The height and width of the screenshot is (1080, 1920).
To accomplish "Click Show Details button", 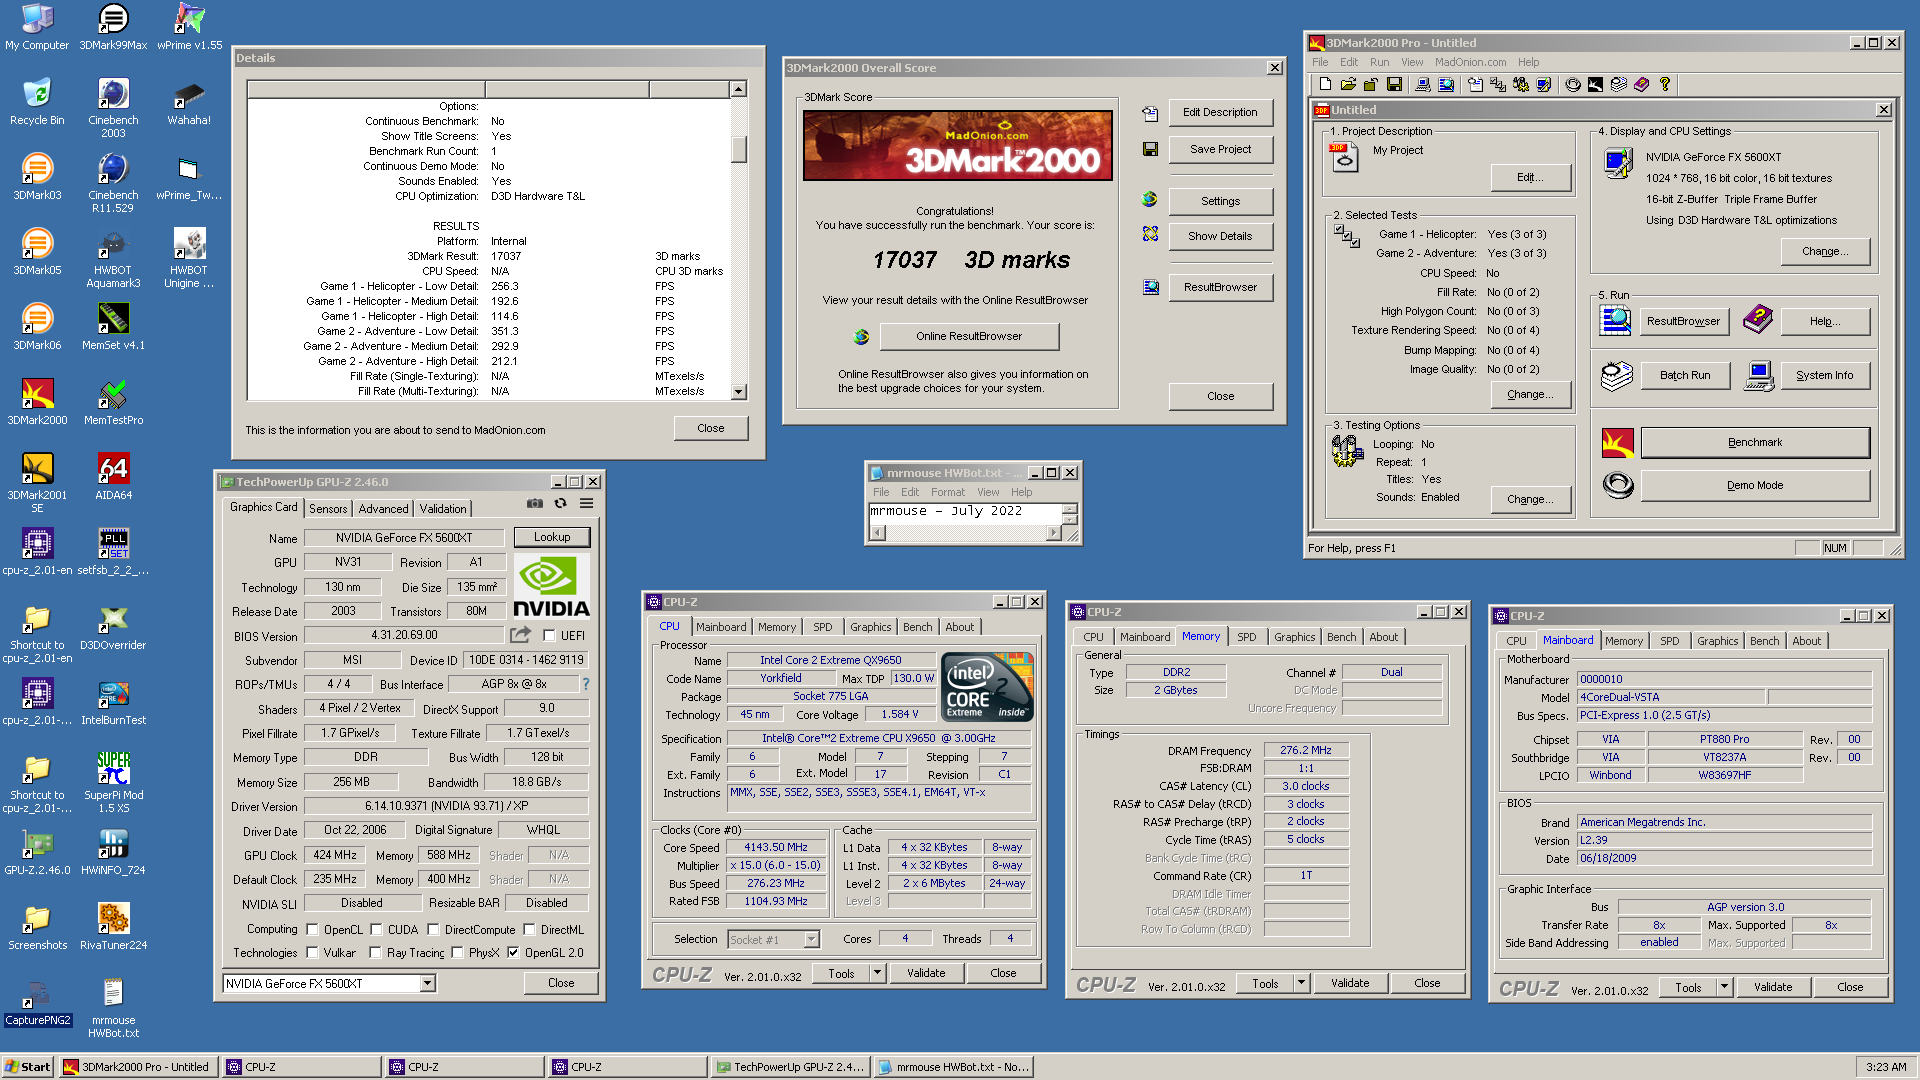I will (x=1220, y=236).
